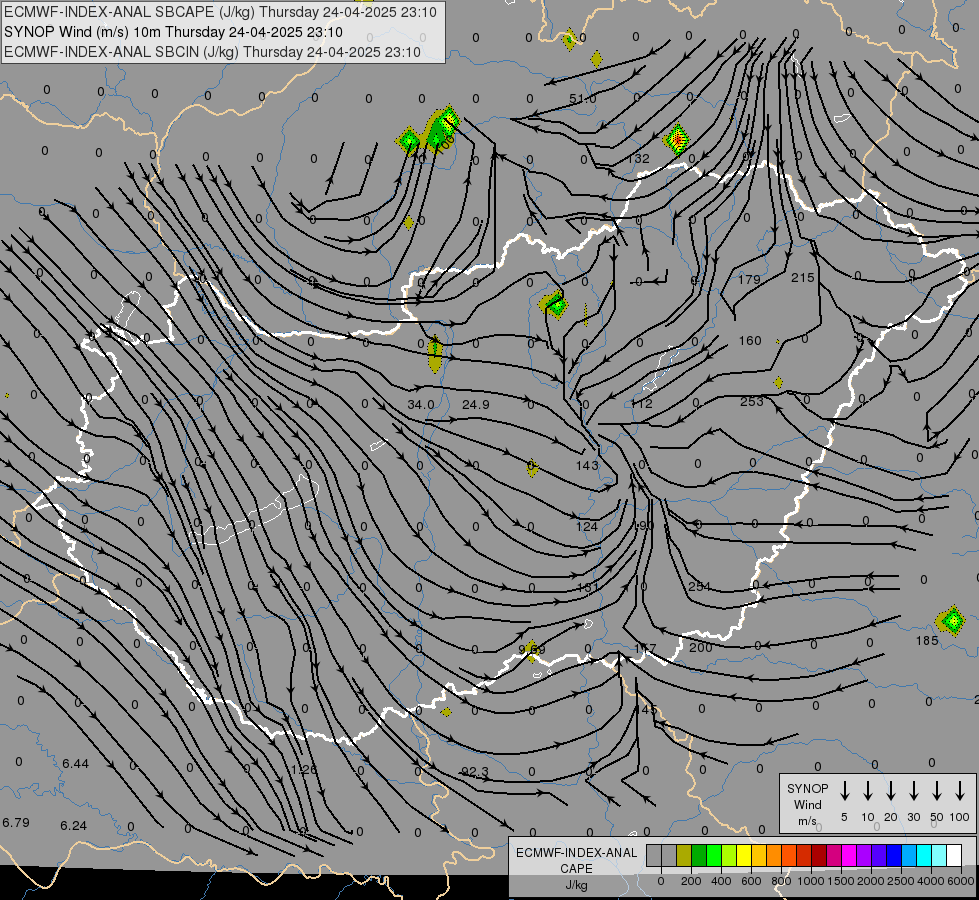The image size is (979, 900).
Task: Click the wind arrow above 10 m/s
Action: 867,791
